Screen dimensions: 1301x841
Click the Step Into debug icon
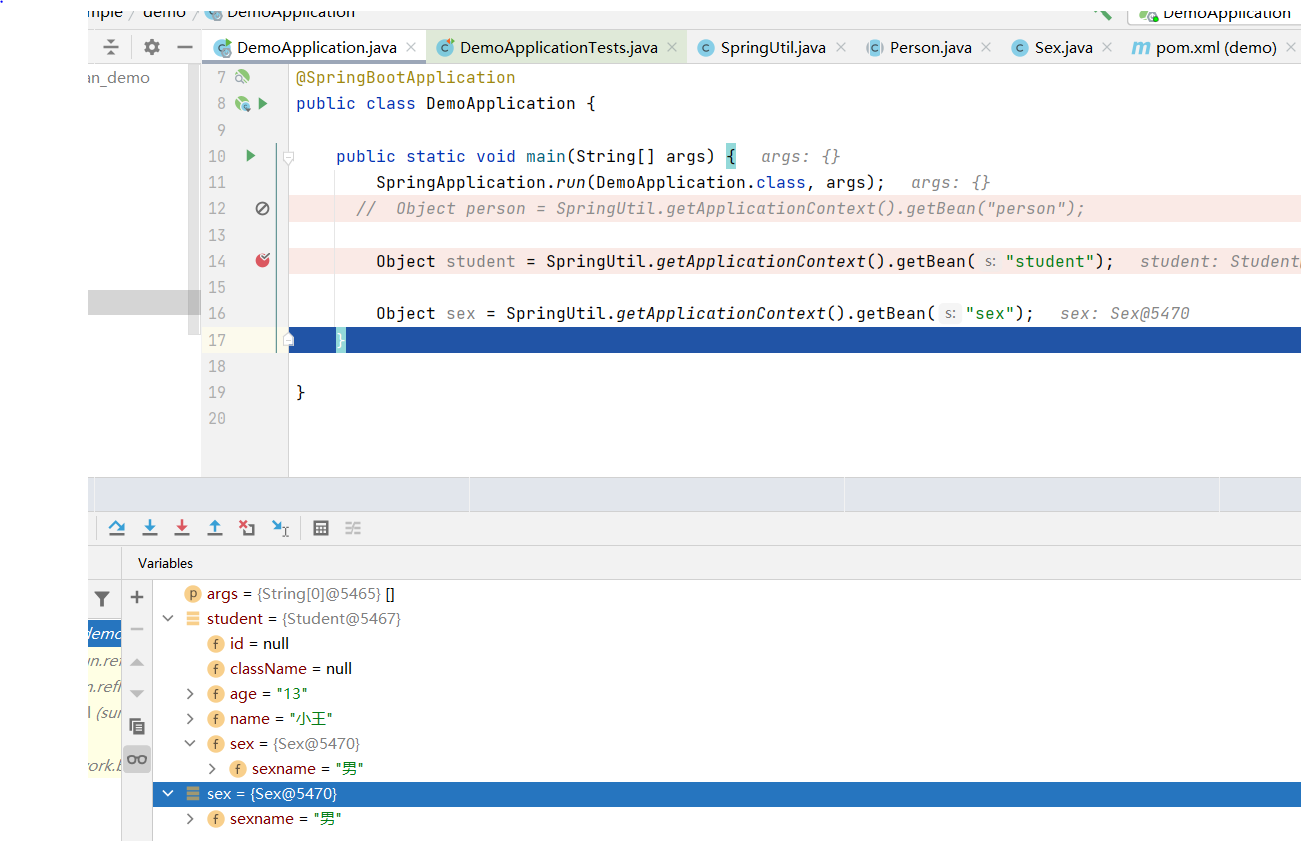coord(150,528)
